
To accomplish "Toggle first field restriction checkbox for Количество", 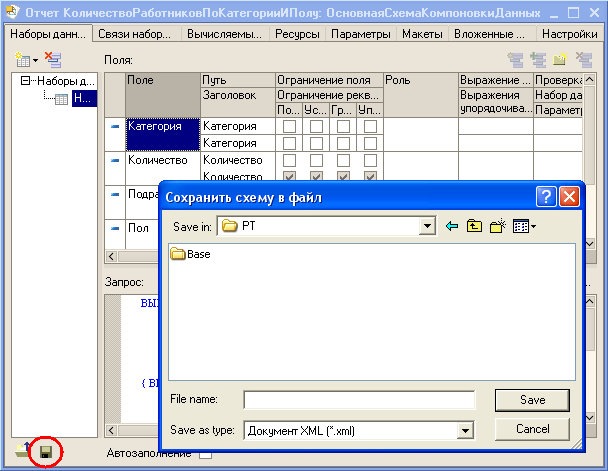I will point(289,160).
